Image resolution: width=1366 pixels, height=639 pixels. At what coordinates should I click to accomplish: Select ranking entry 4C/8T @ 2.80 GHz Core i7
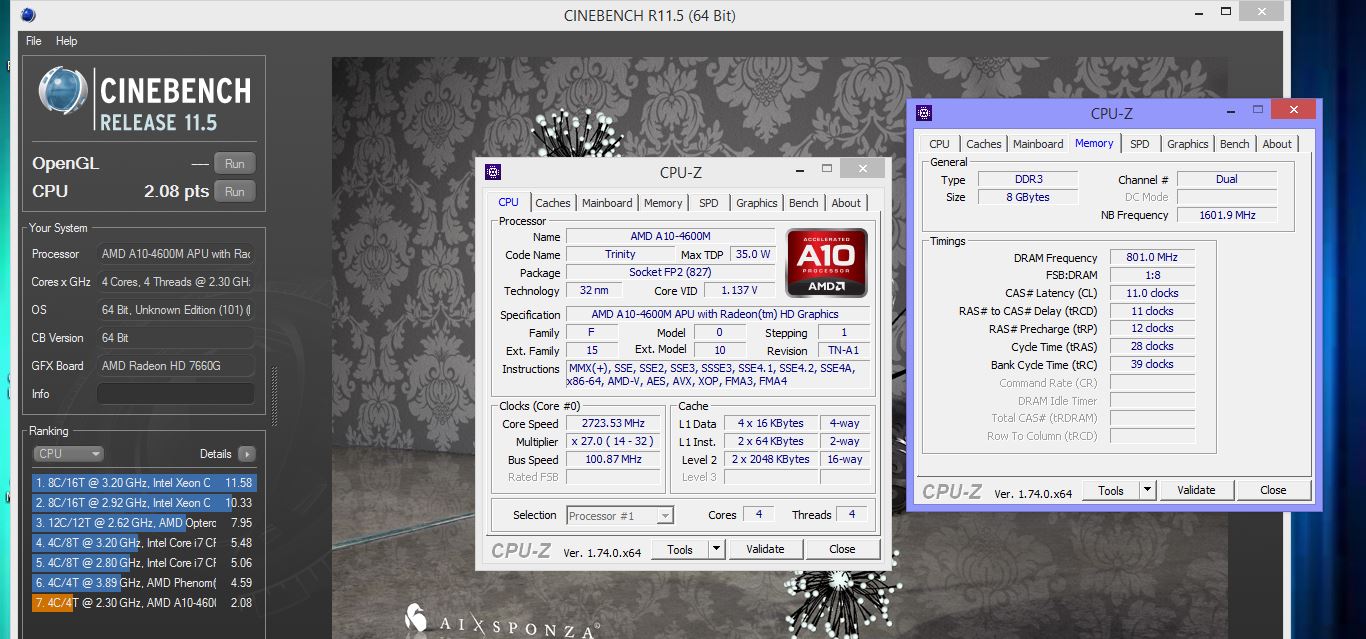143,563
